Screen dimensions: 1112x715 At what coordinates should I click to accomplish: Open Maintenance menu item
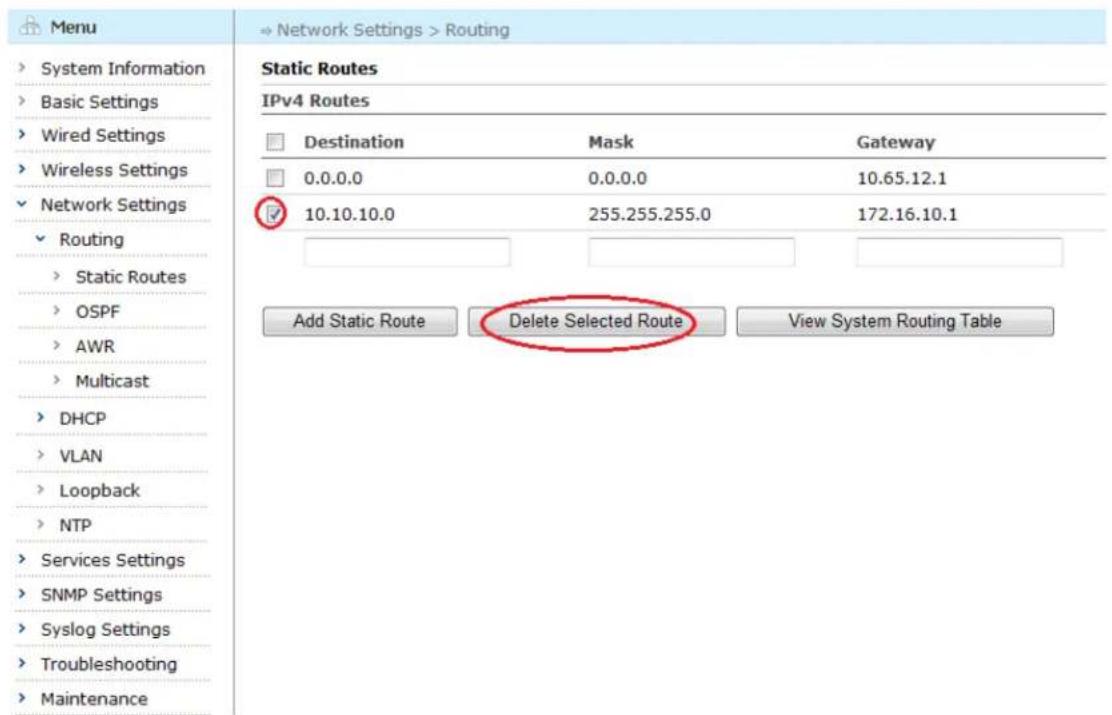click(94, 699)
